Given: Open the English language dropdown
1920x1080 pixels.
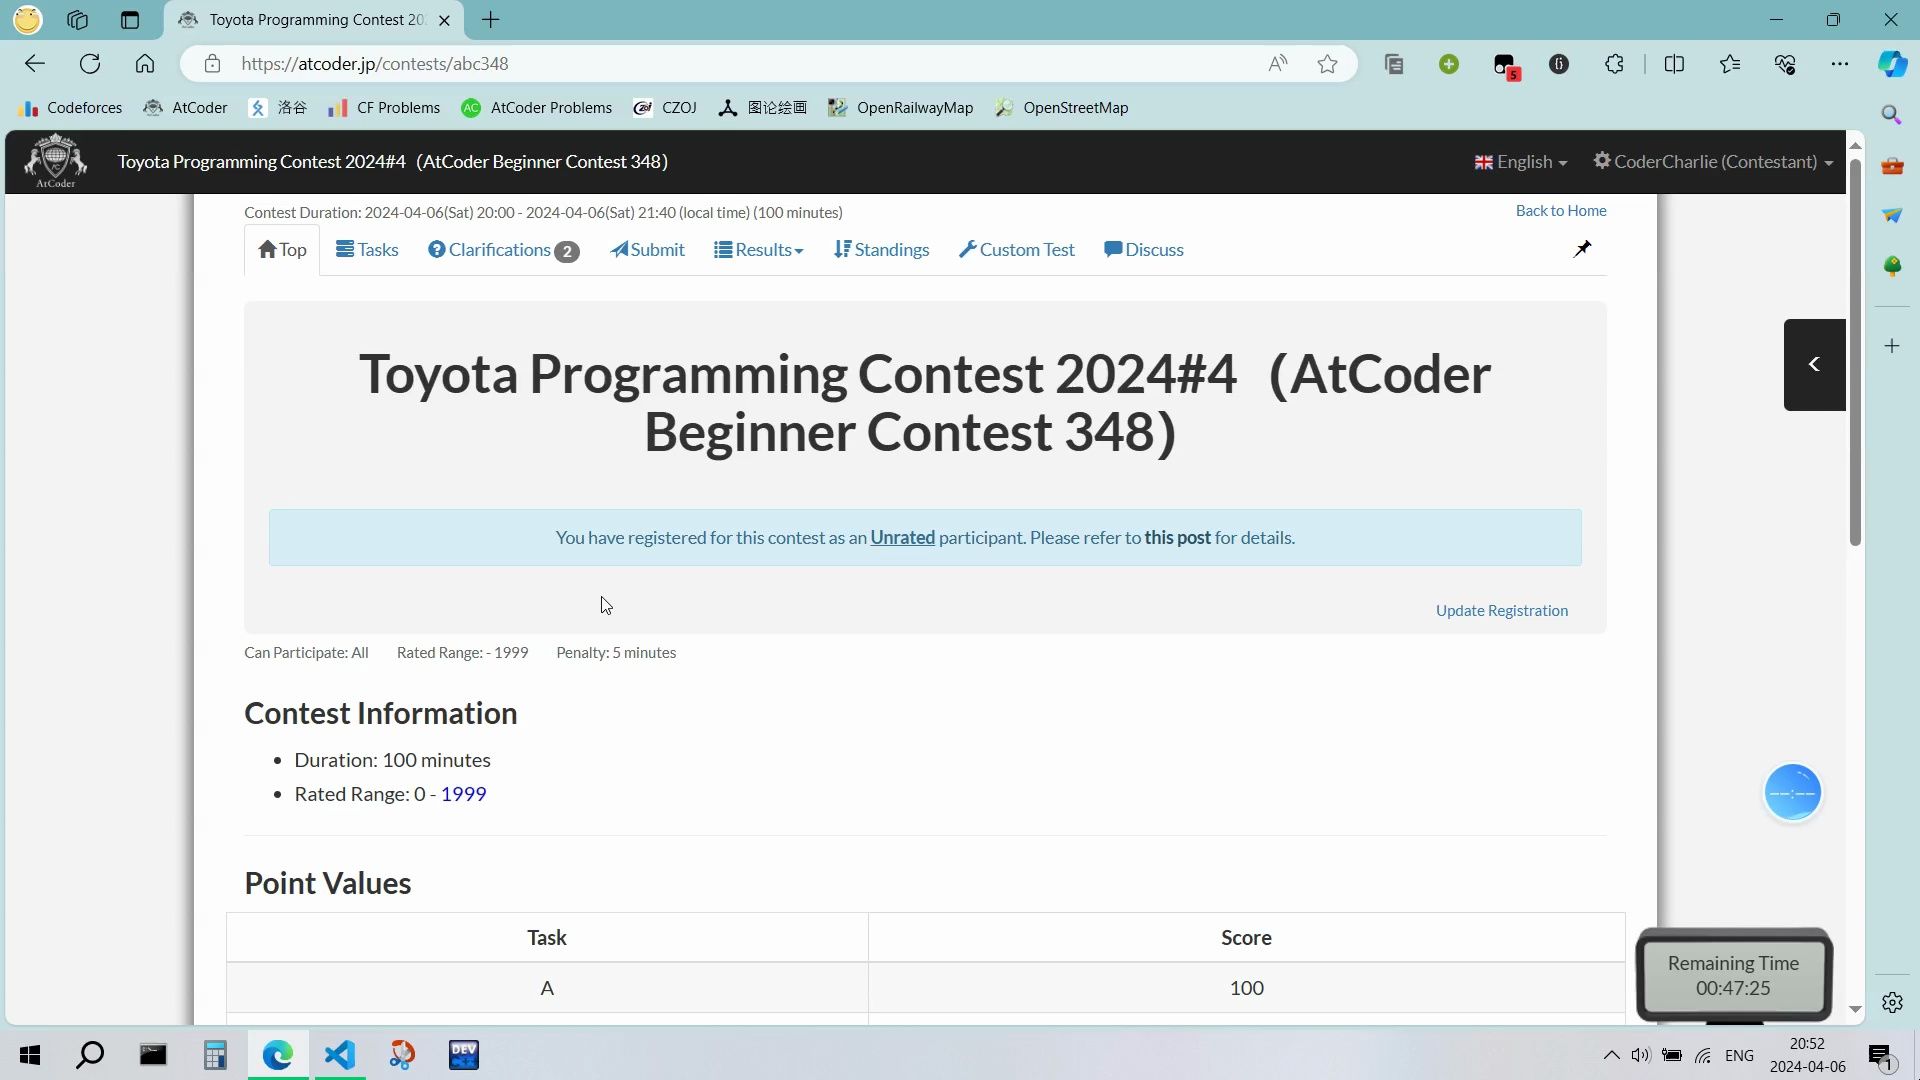Looking at the screenshot, I should tap(1520, 161).
